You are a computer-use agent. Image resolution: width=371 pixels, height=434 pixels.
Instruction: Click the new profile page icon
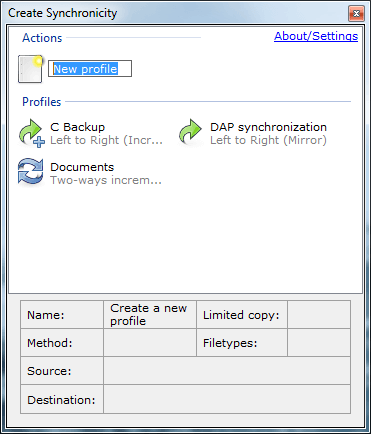click(30, 69)
